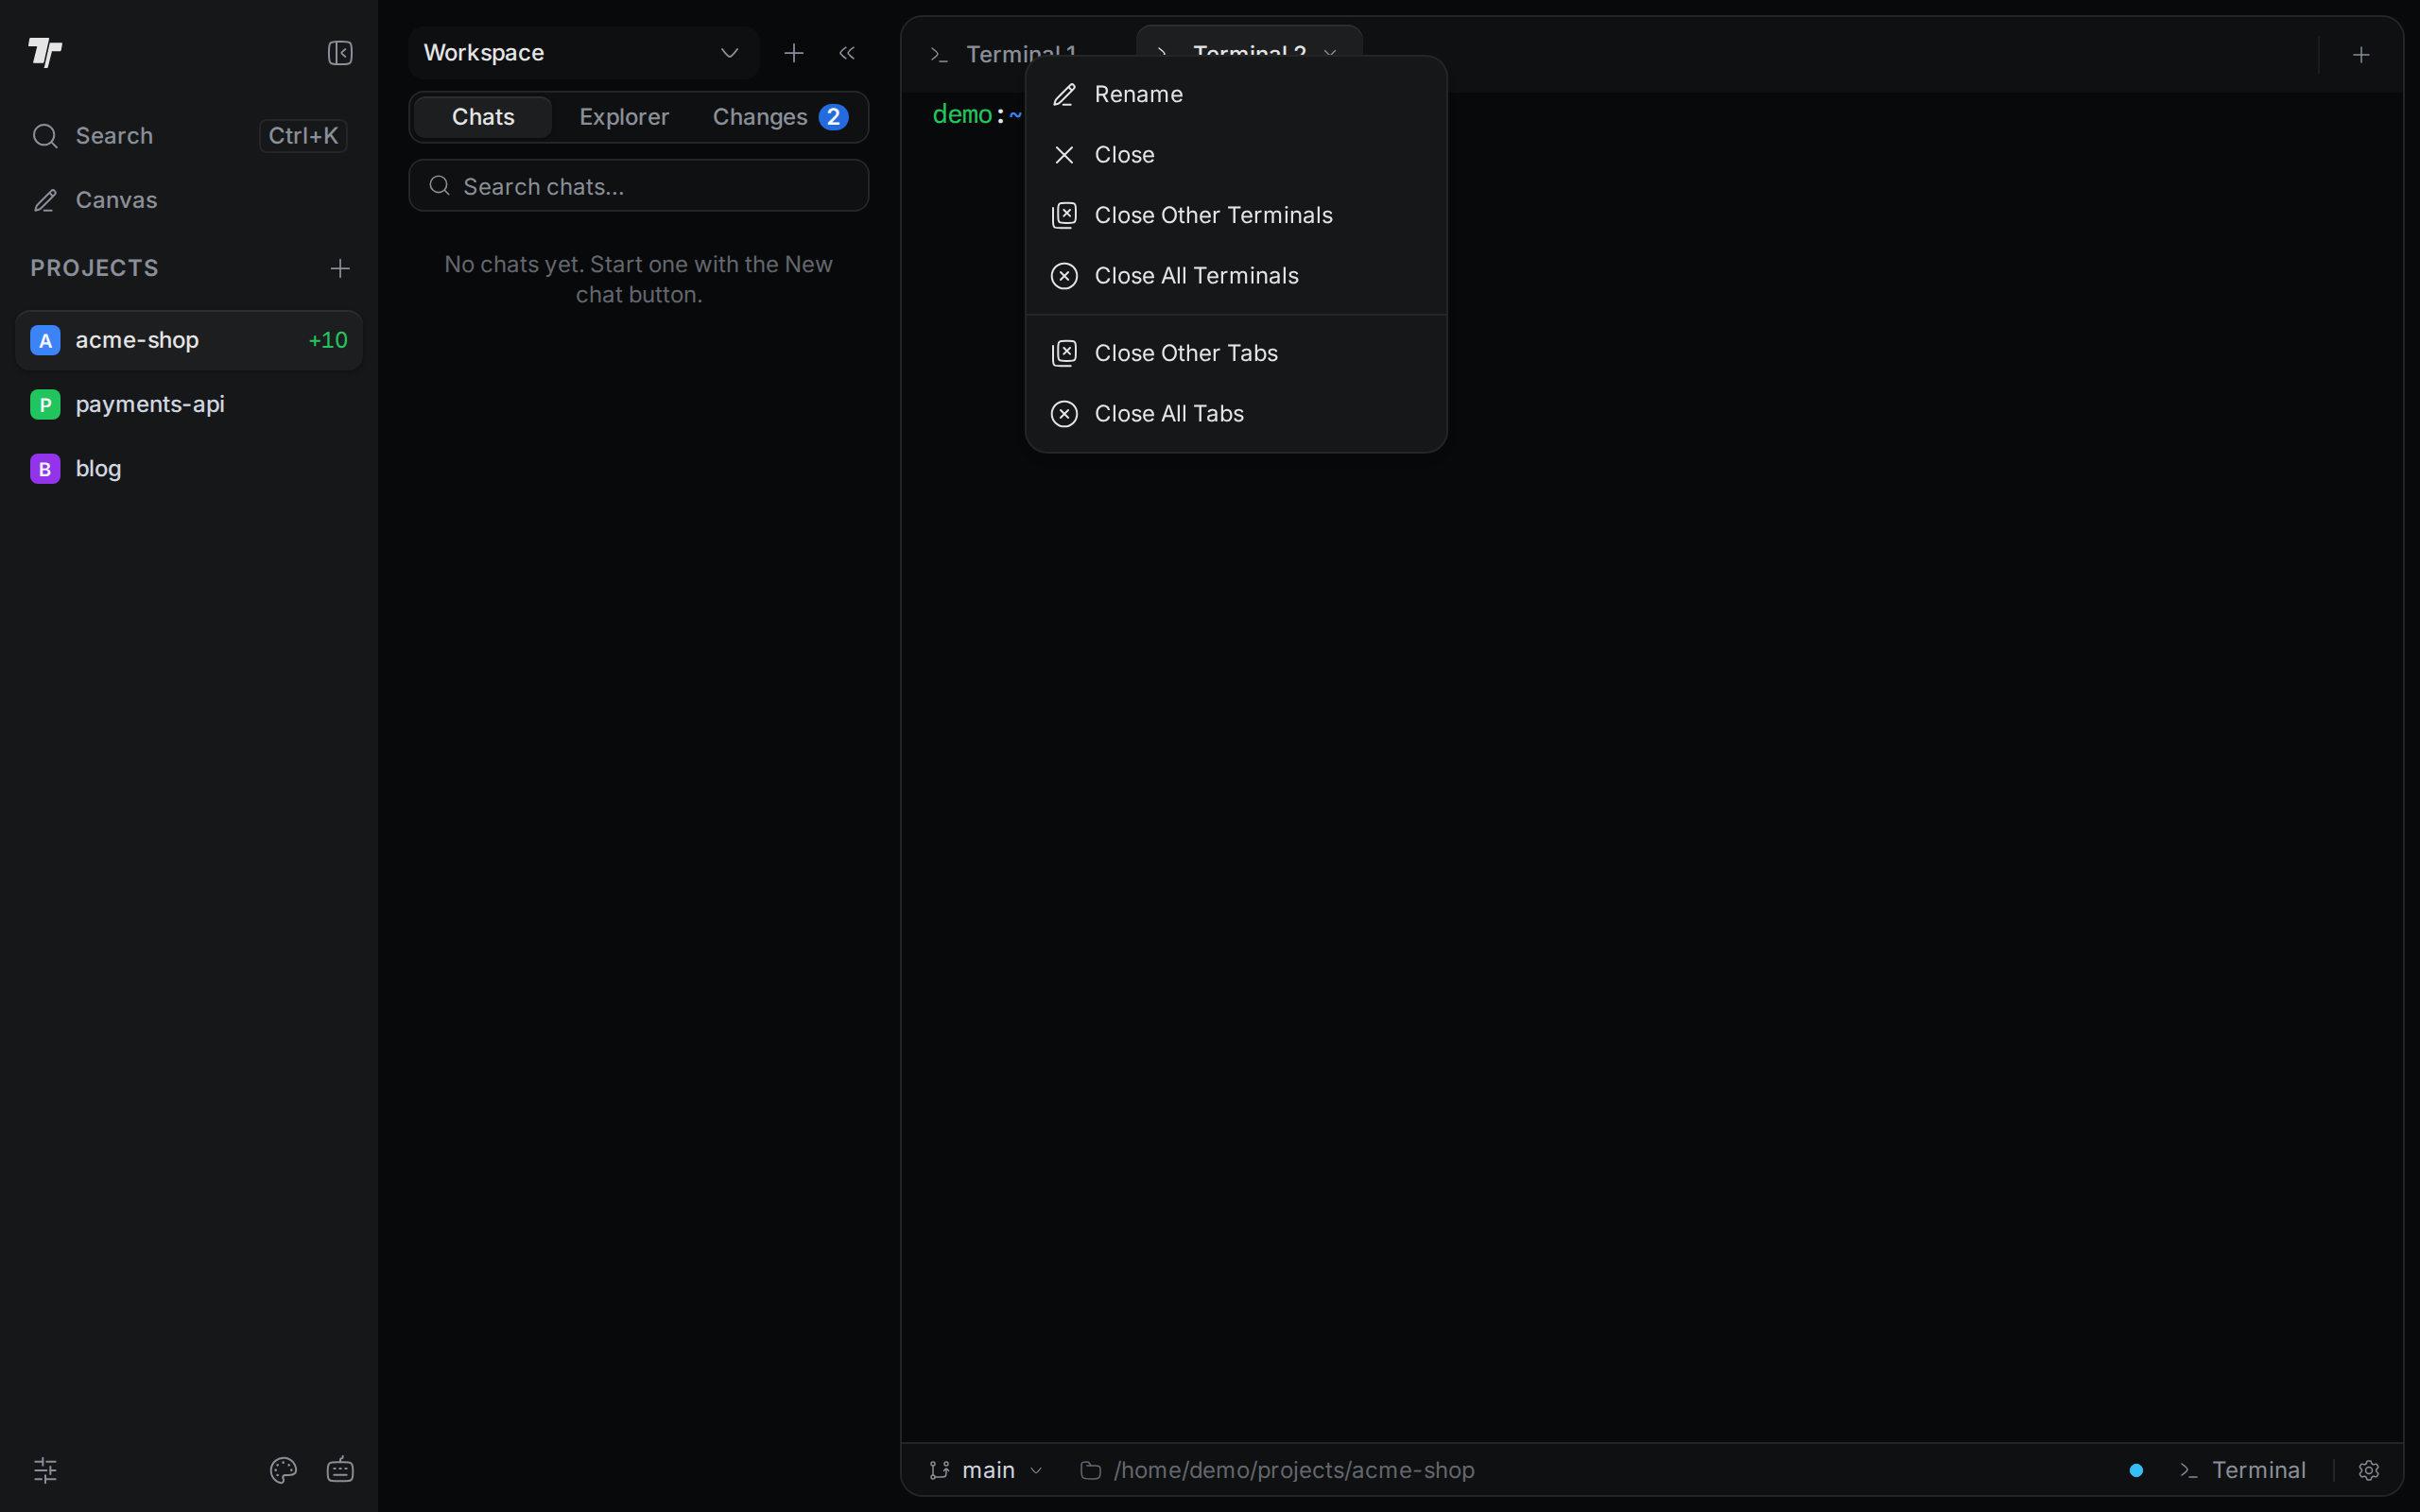This screenshot has width=2420, height=1512.
Task: Switch to the Explorer tab
Action: (624, 117)
